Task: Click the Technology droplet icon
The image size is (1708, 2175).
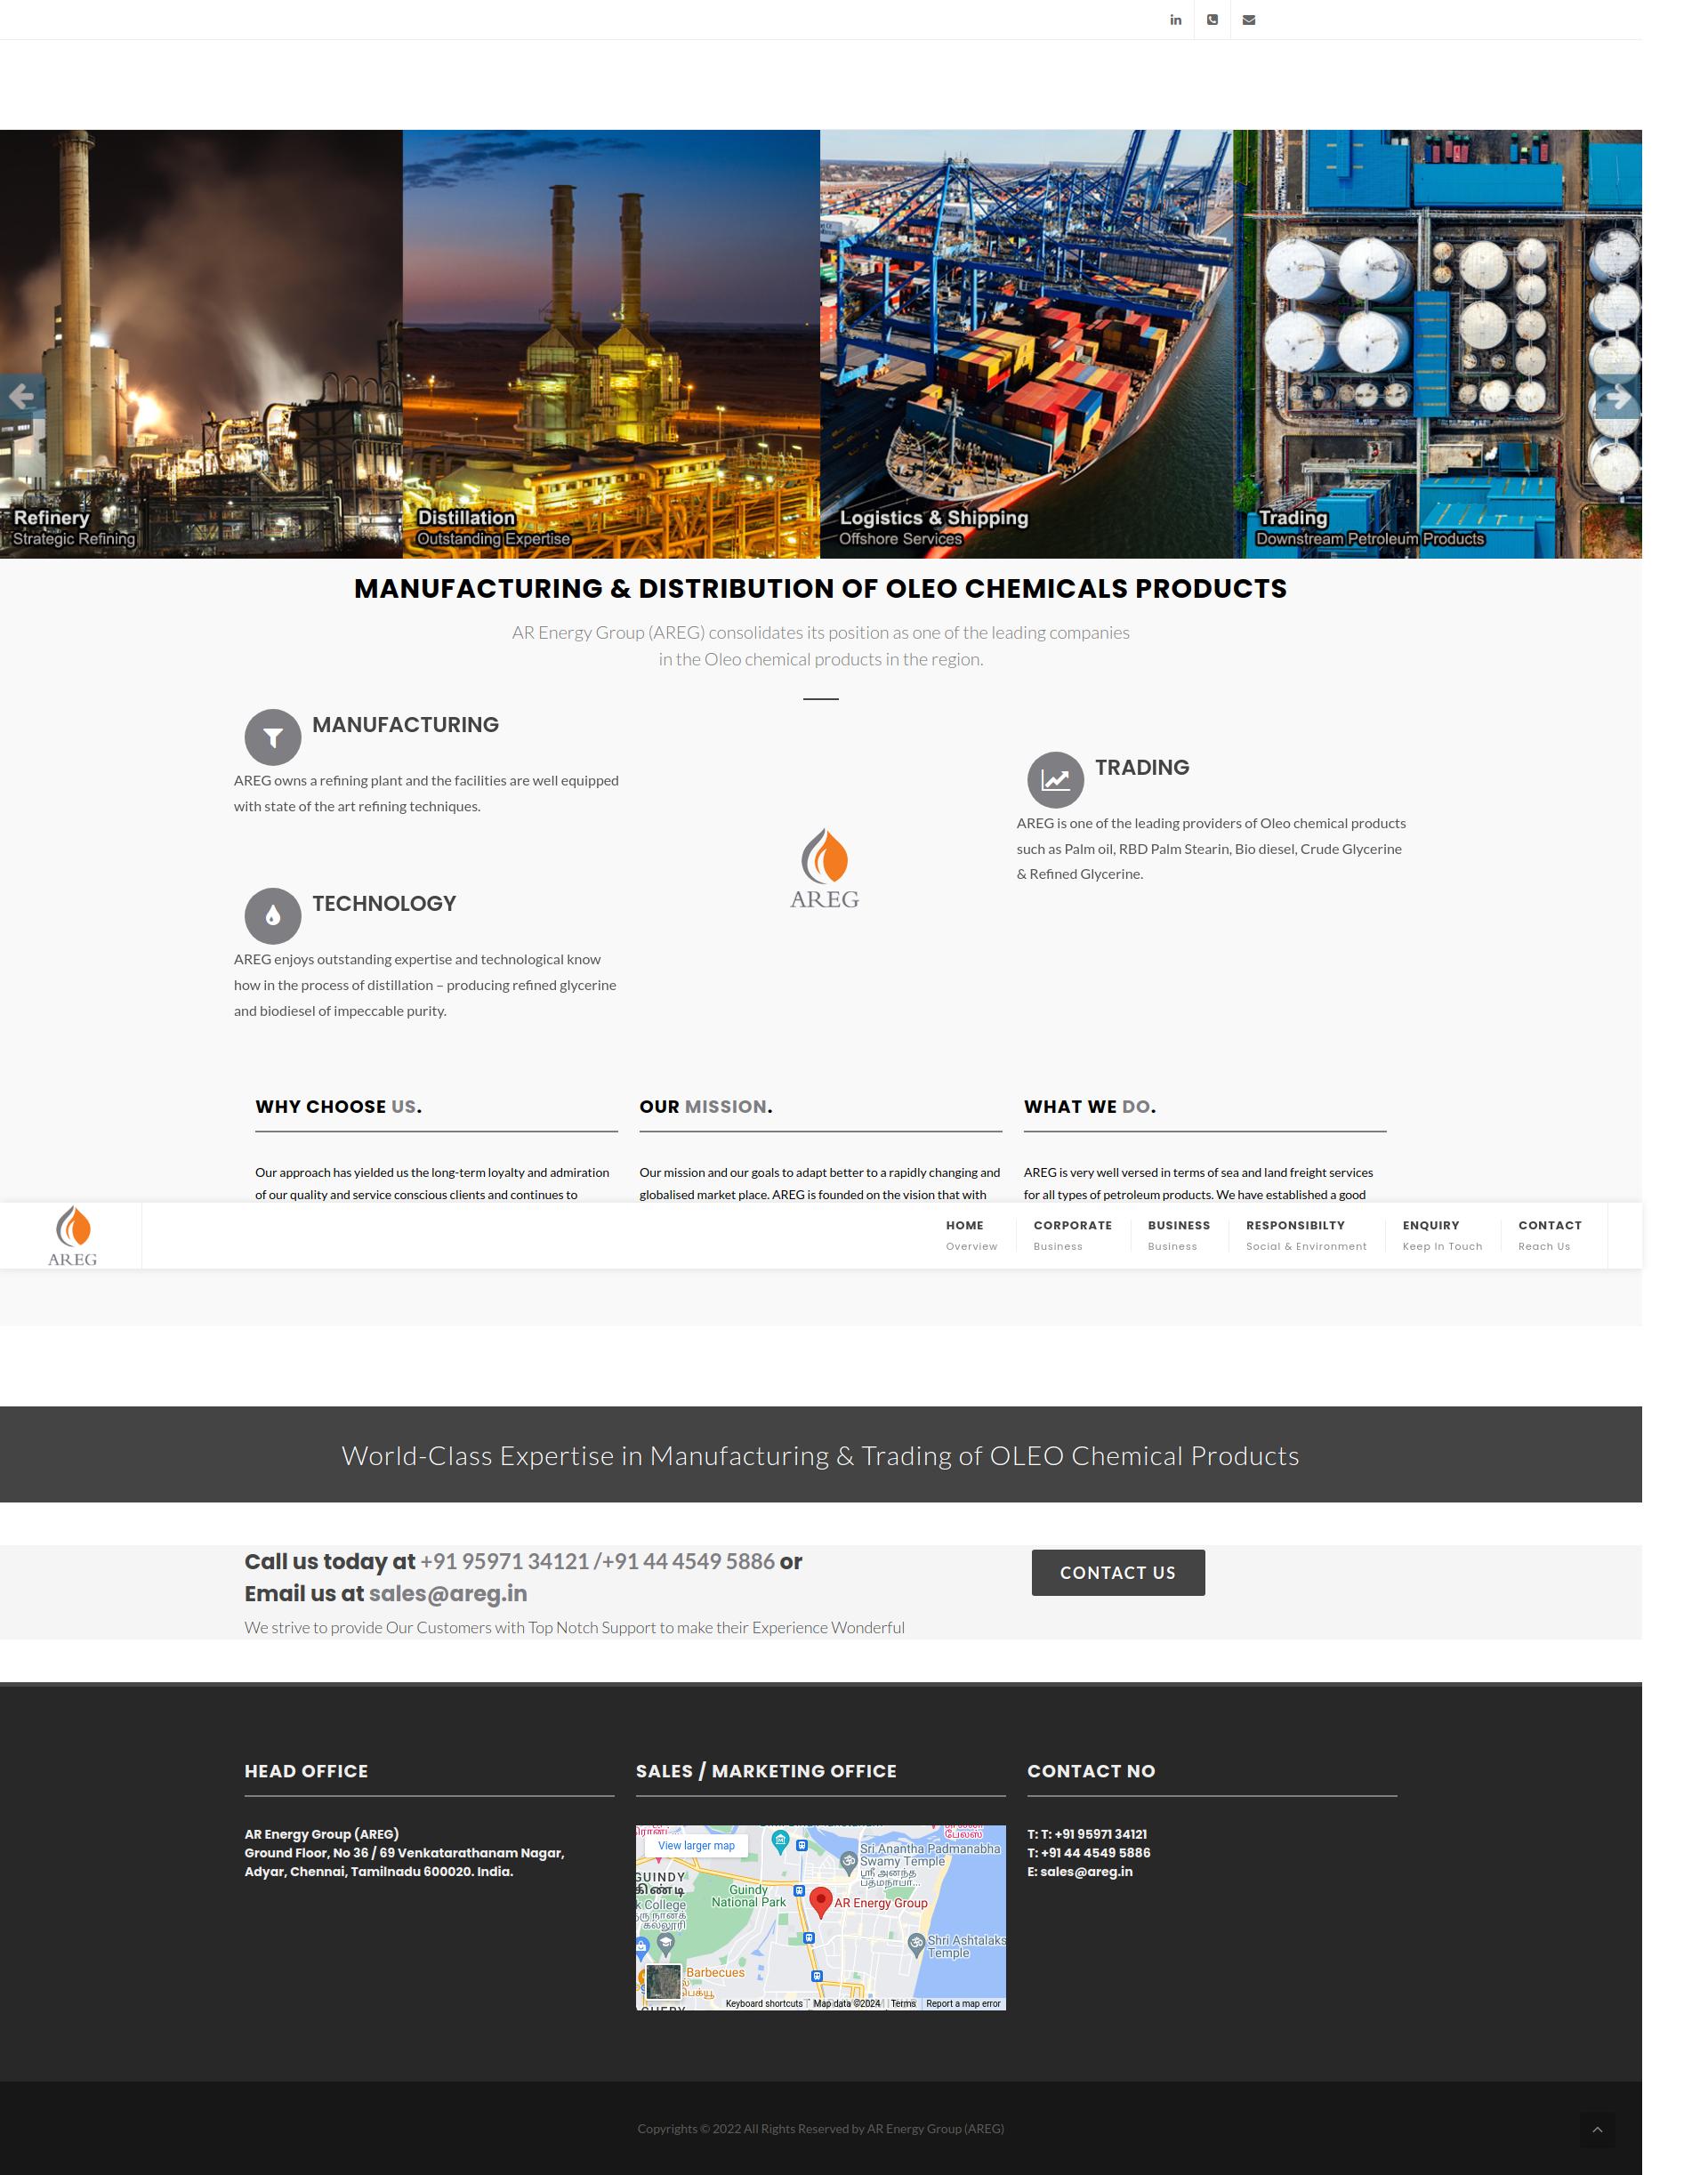Action: click(273, 915)
